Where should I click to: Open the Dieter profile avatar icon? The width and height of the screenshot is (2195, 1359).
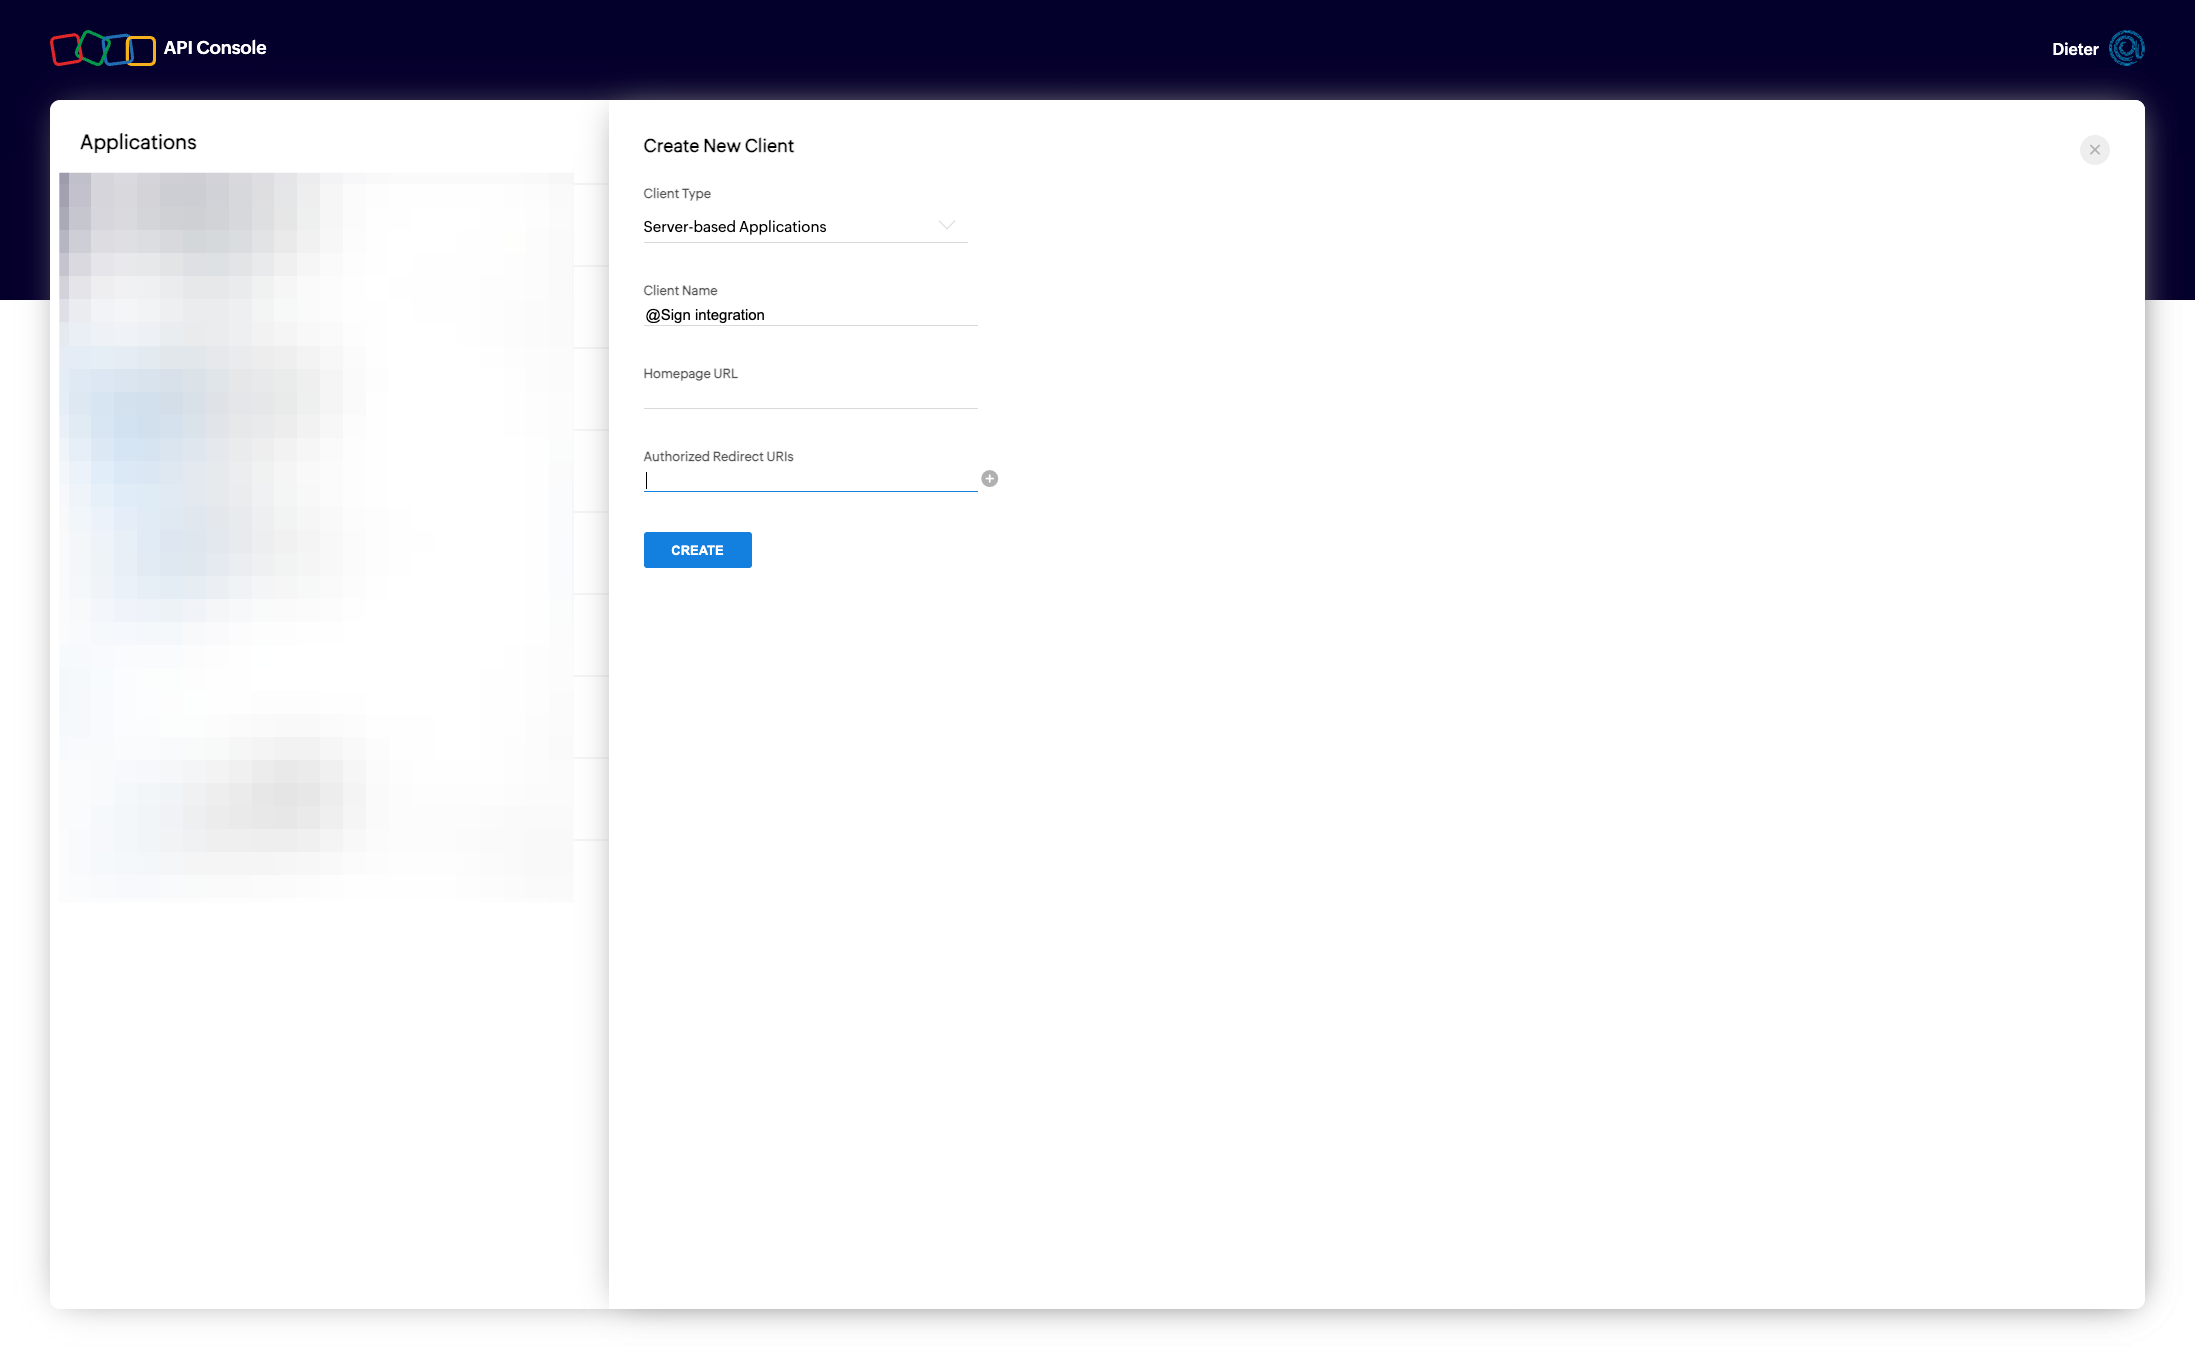(x=2126, y=48)
